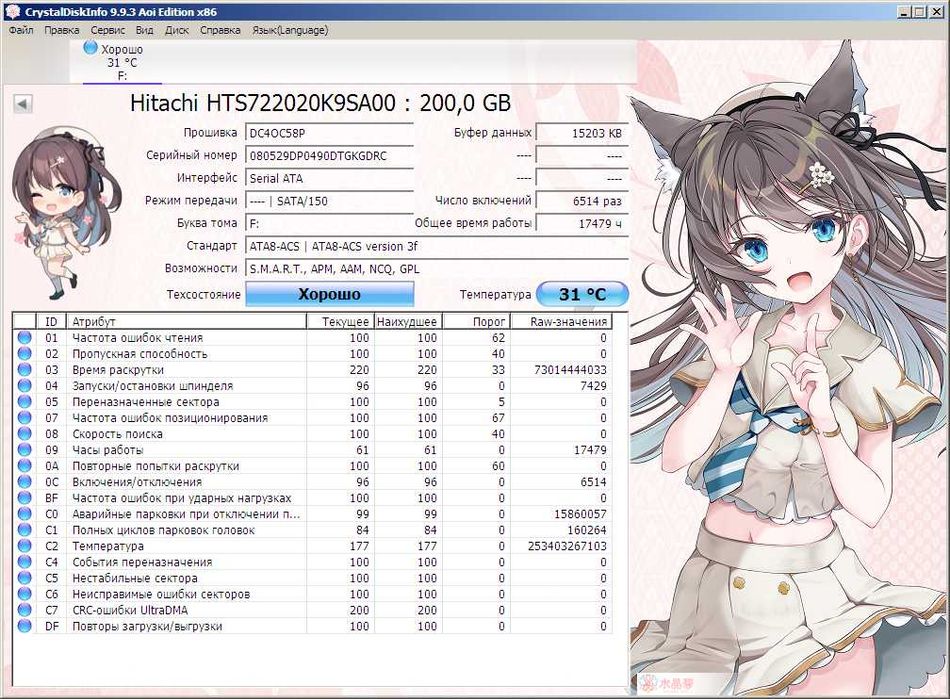Open the Диск menu
Image resolution: width=950 pixels, height=699 pixels.
[176, 30]
